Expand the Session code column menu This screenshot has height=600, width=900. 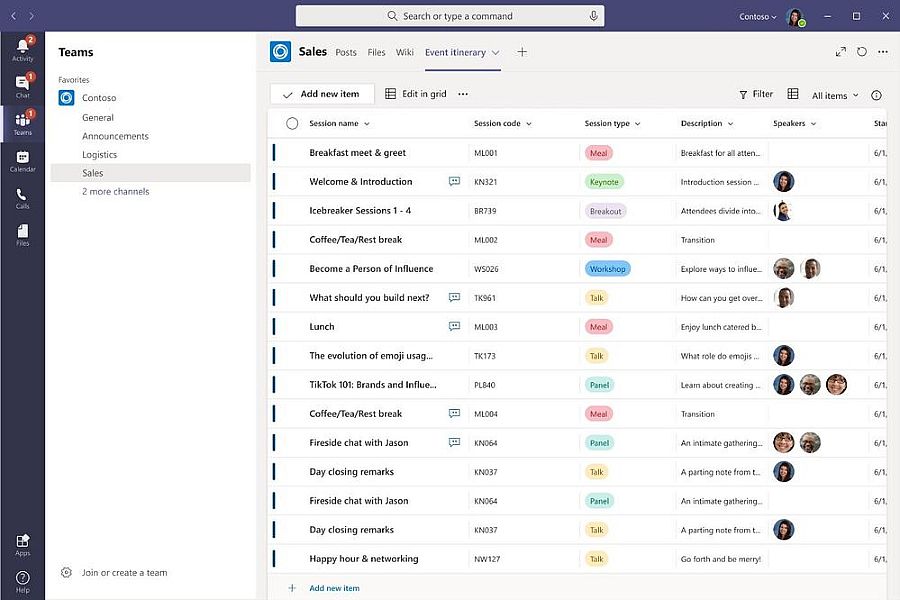point(529,124)
